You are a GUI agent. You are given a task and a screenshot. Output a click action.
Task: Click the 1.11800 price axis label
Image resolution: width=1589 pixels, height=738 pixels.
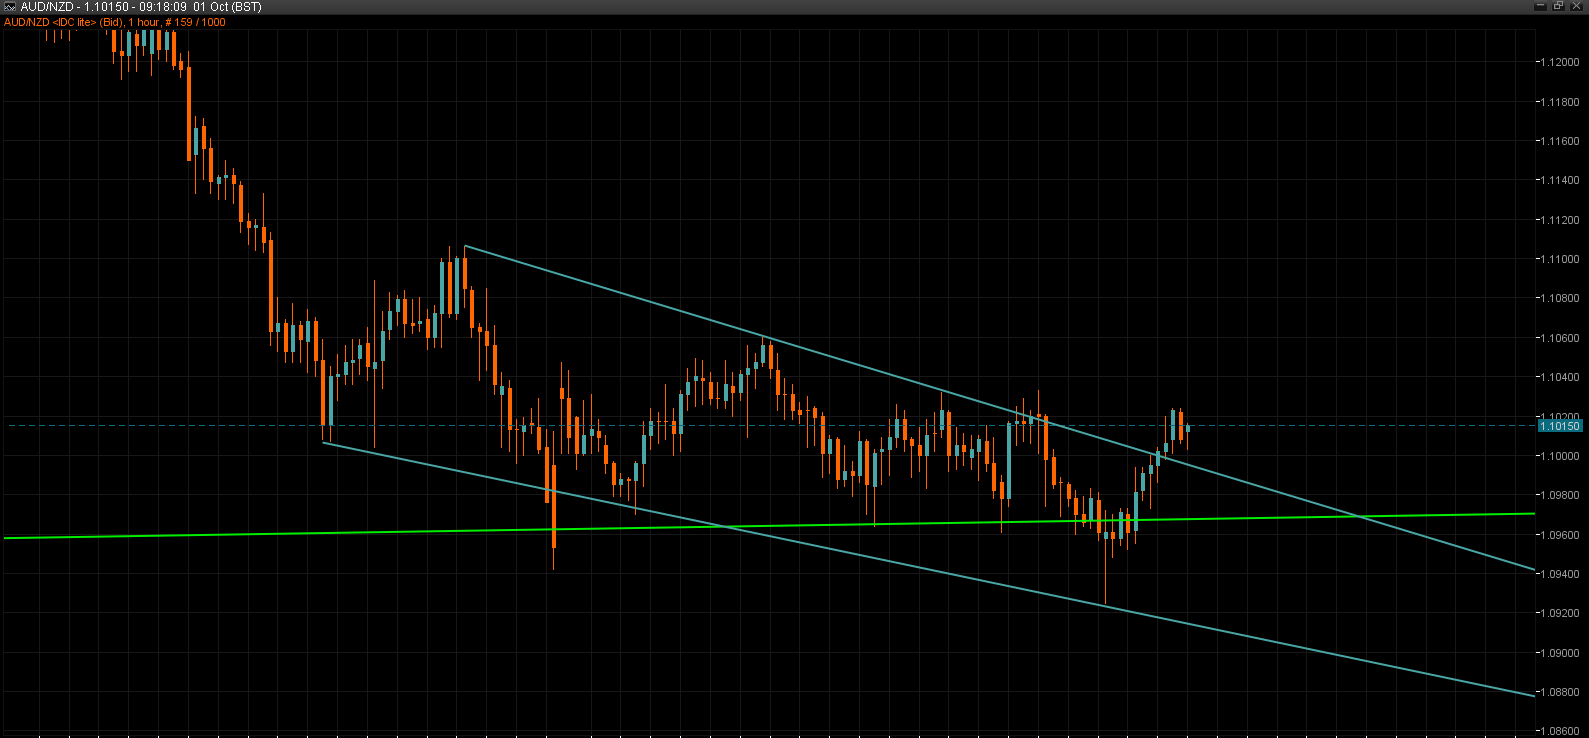coord(1560,102)
